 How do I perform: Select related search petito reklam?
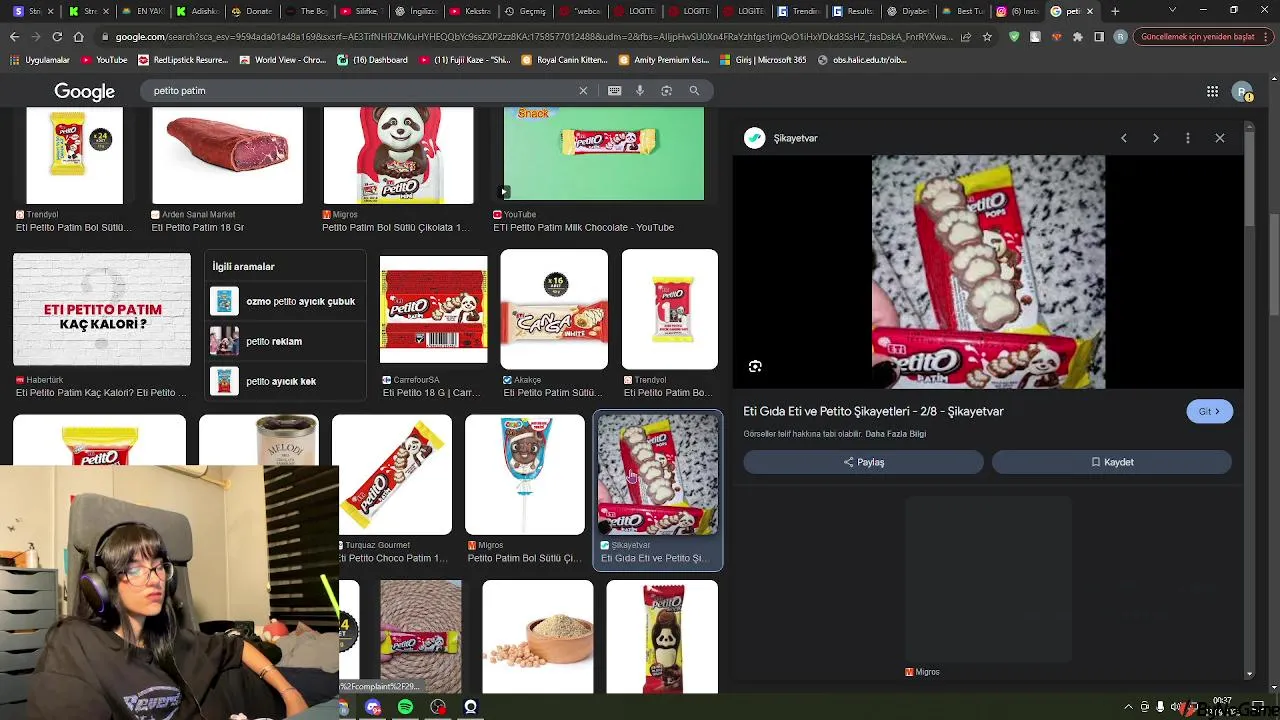pyautogui.click(x=285, y=341)
